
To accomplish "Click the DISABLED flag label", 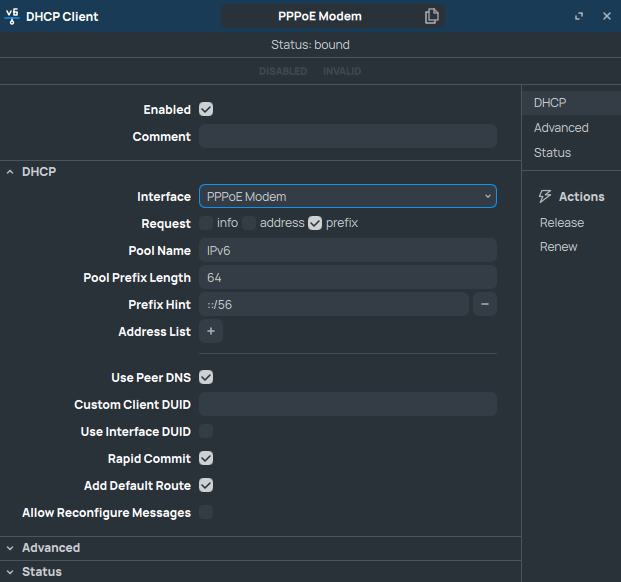I will (x=283, y=71).
